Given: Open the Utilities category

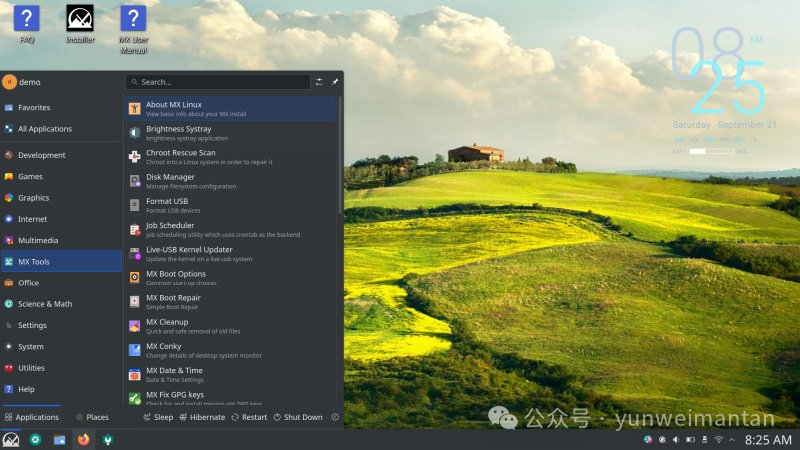Looking at the screenshot, I should point(61,368).
